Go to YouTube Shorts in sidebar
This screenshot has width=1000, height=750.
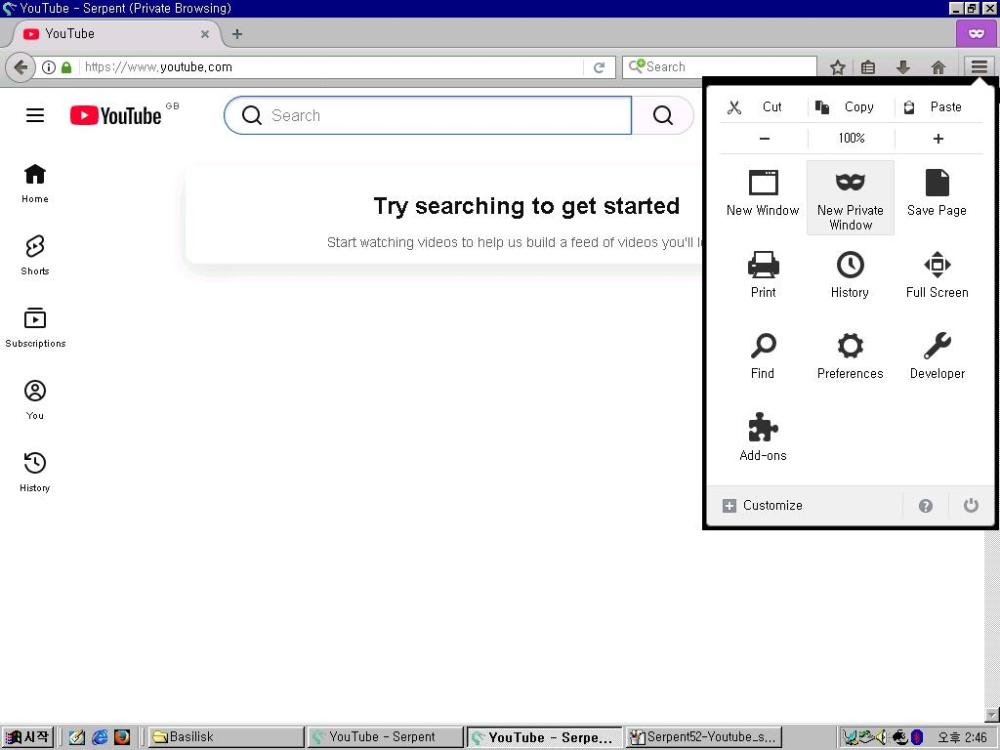coord(35,254)
